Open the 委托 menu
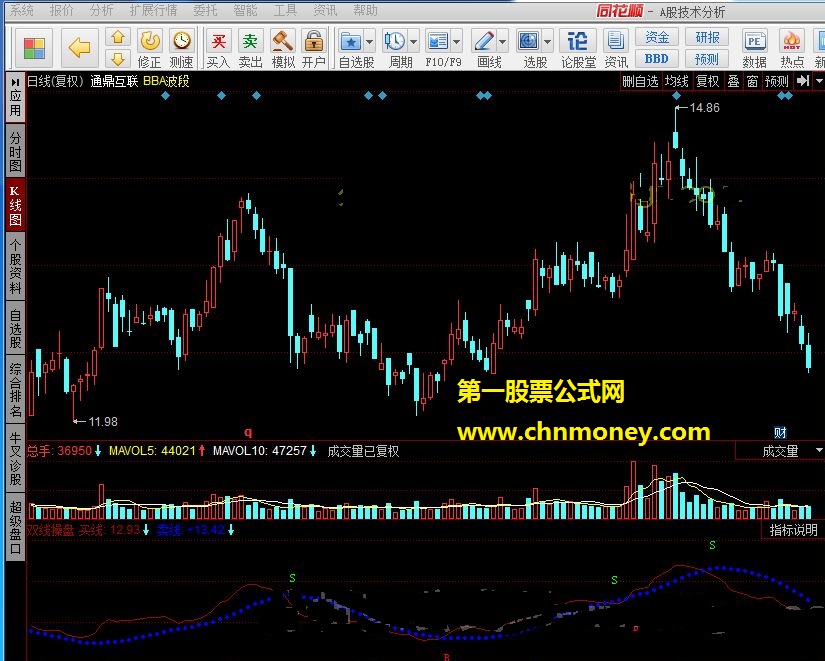This screenshot has width=825, height=661. click(205, 10)
